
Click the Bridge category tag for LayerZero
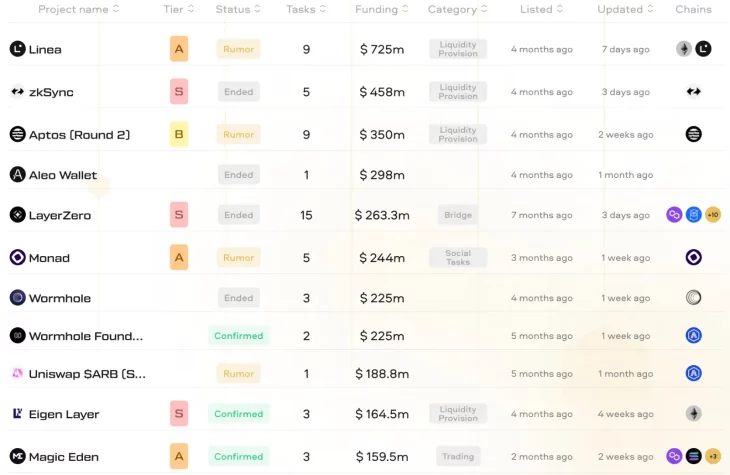click(458, 215)
